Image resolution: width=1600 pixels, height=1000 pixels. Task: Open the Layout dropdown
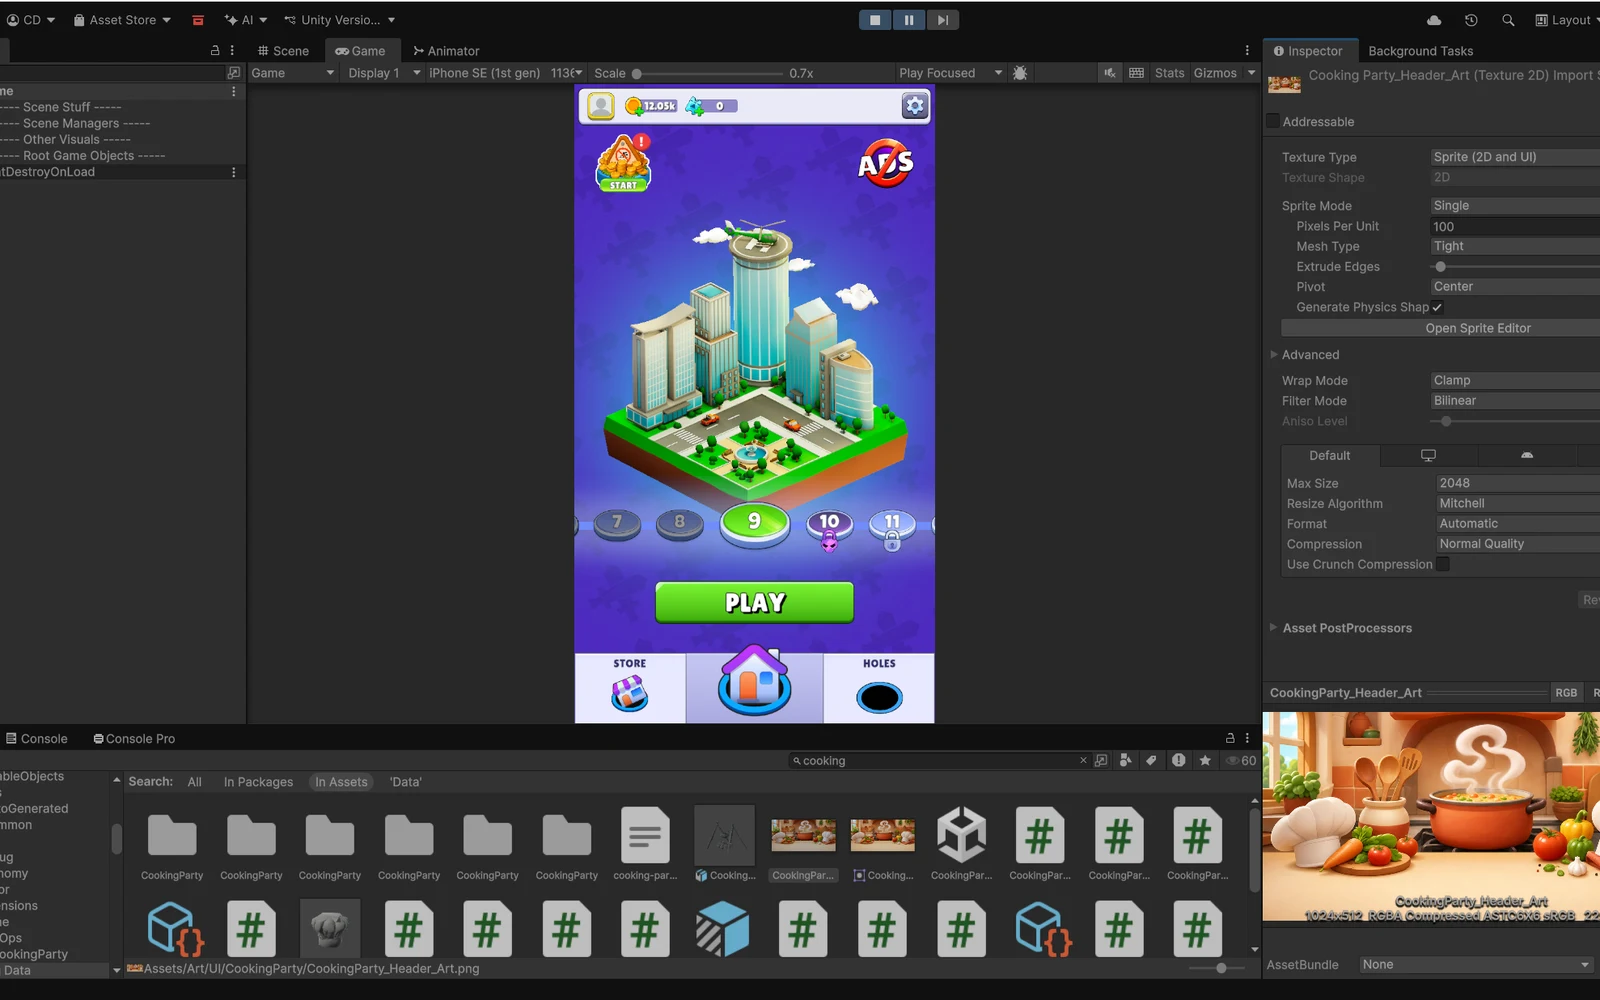[1566, 20]
